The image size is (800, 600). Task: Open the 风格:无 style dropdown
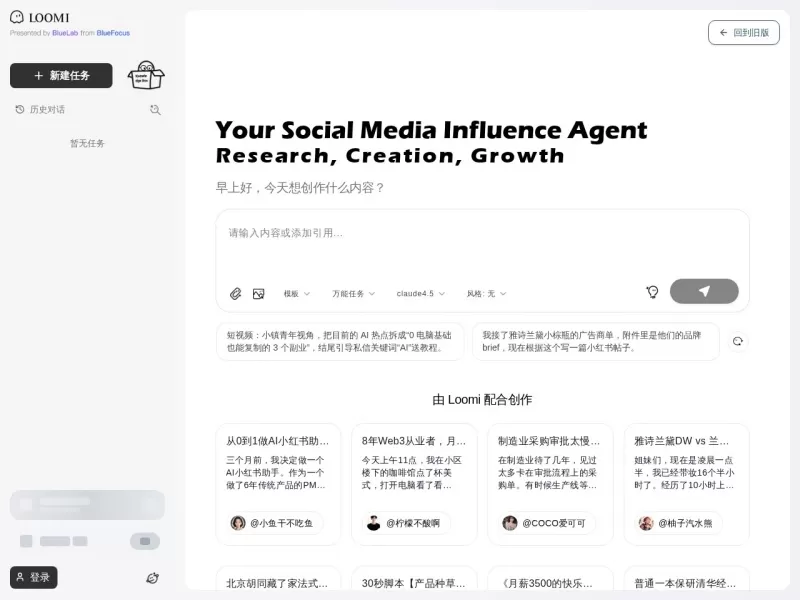coord(487,293)
